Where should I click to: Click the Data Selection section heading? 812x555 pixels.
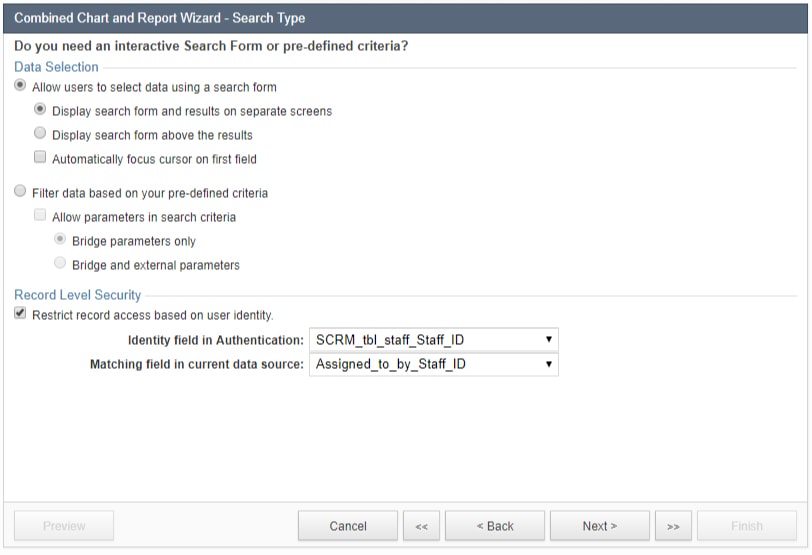pos(56,67)
